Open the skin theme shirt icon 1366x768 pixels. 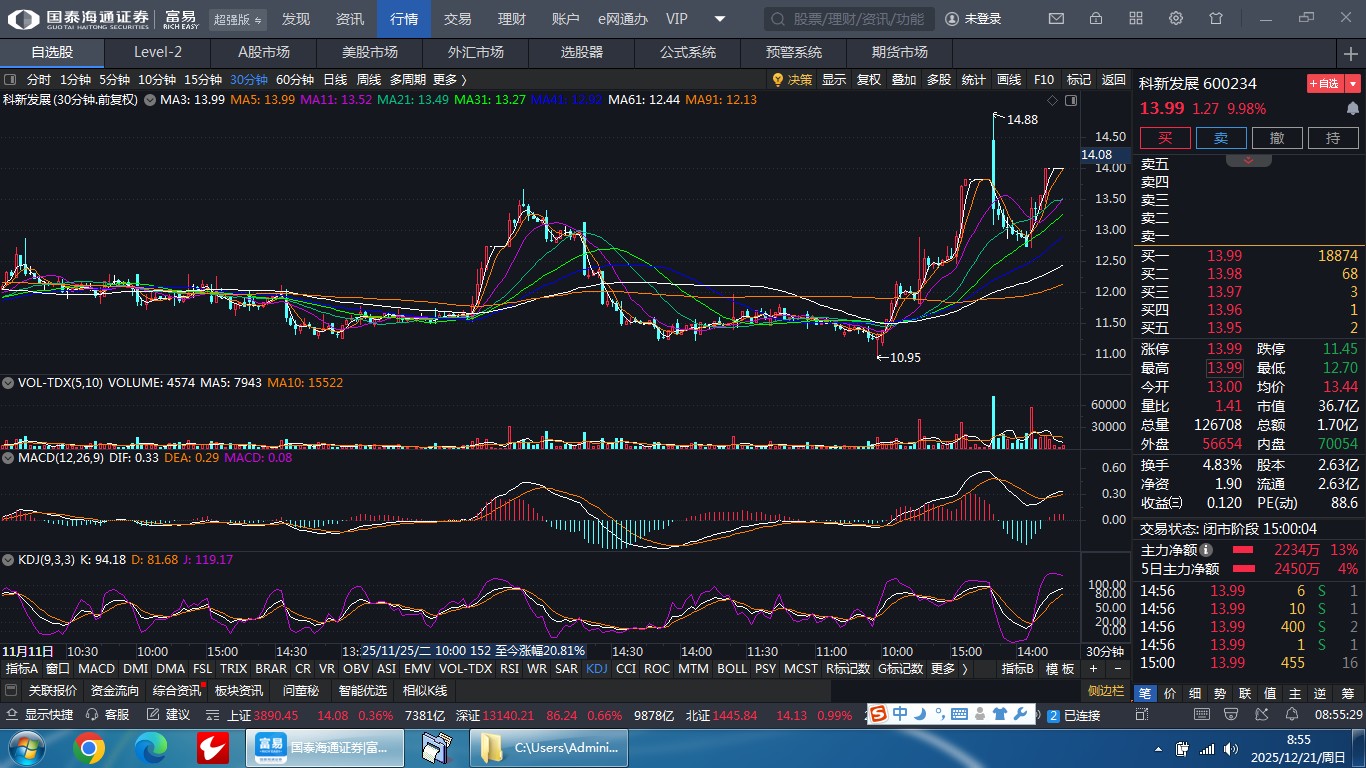point(1216,19)
